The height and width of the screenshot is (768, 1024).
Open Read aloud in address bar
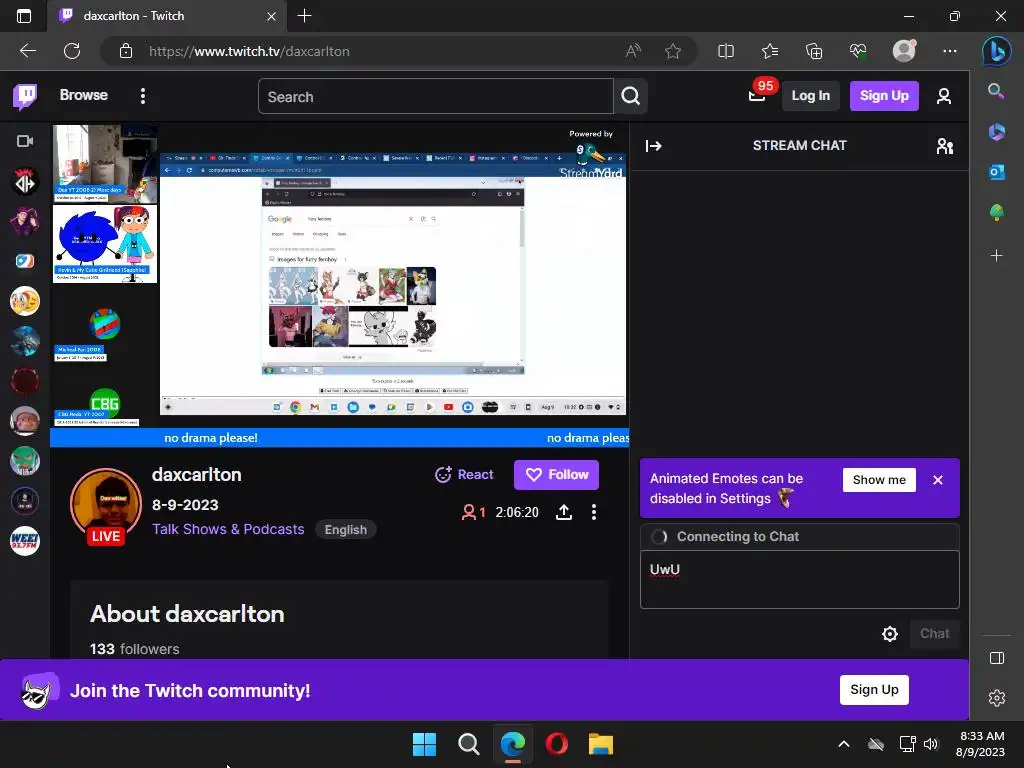[x=633, y=51]
